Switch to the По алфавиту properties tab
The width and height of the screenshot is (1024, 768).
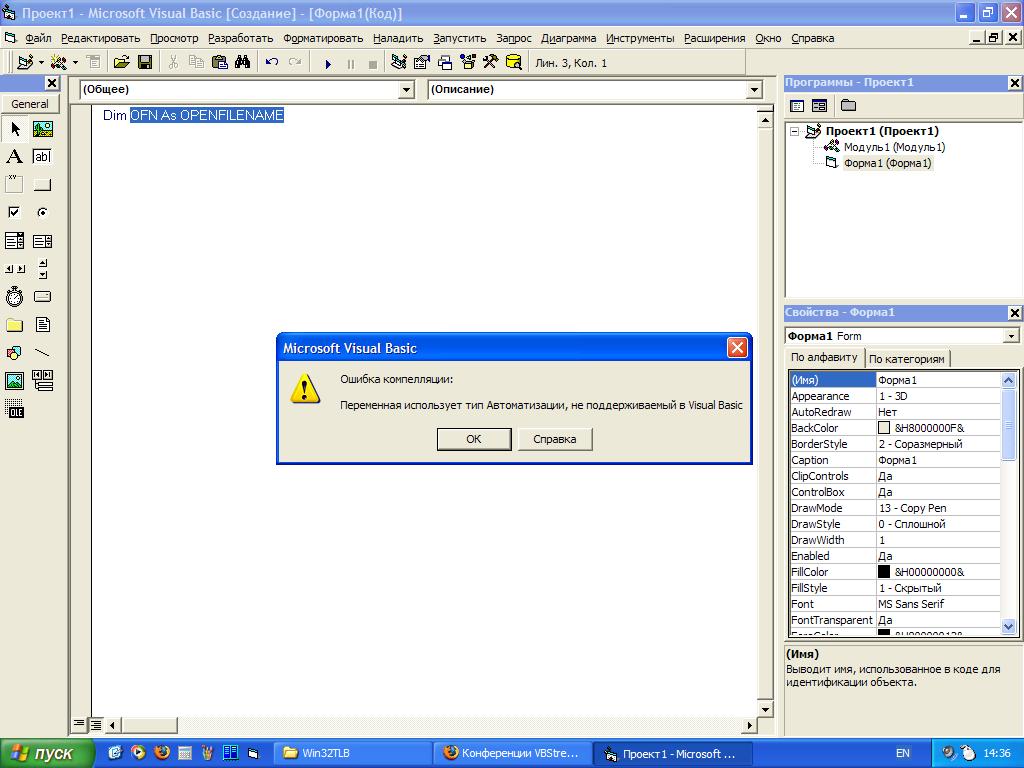(x=824, y=357)
